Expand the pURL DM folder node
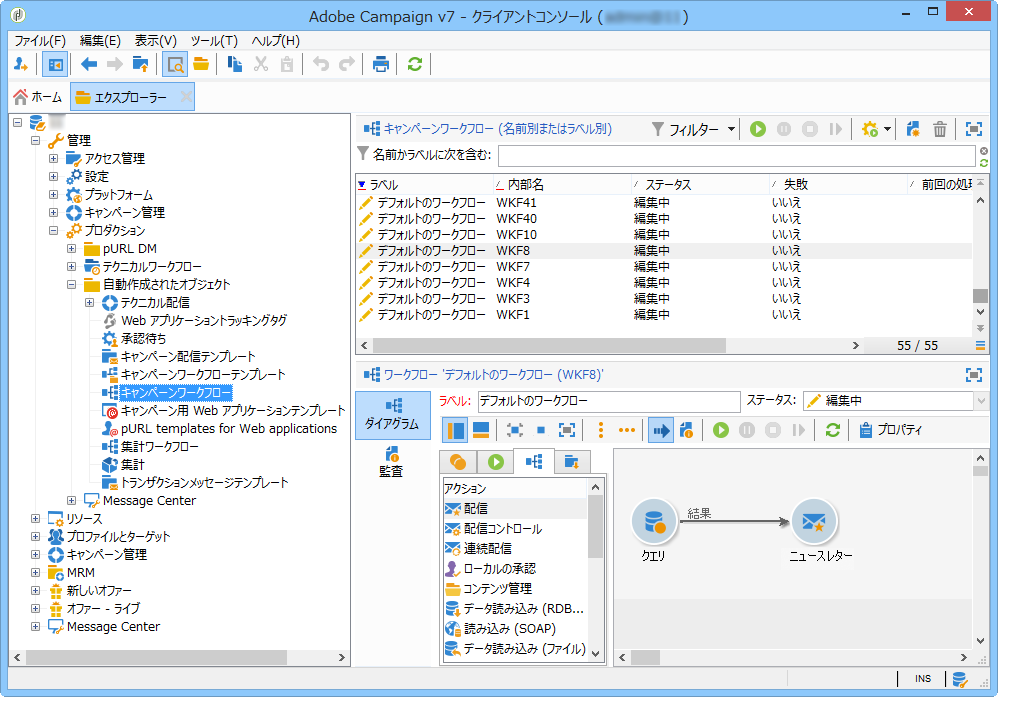Viewport: 1012px width, 710px height. tap(72, 248)
